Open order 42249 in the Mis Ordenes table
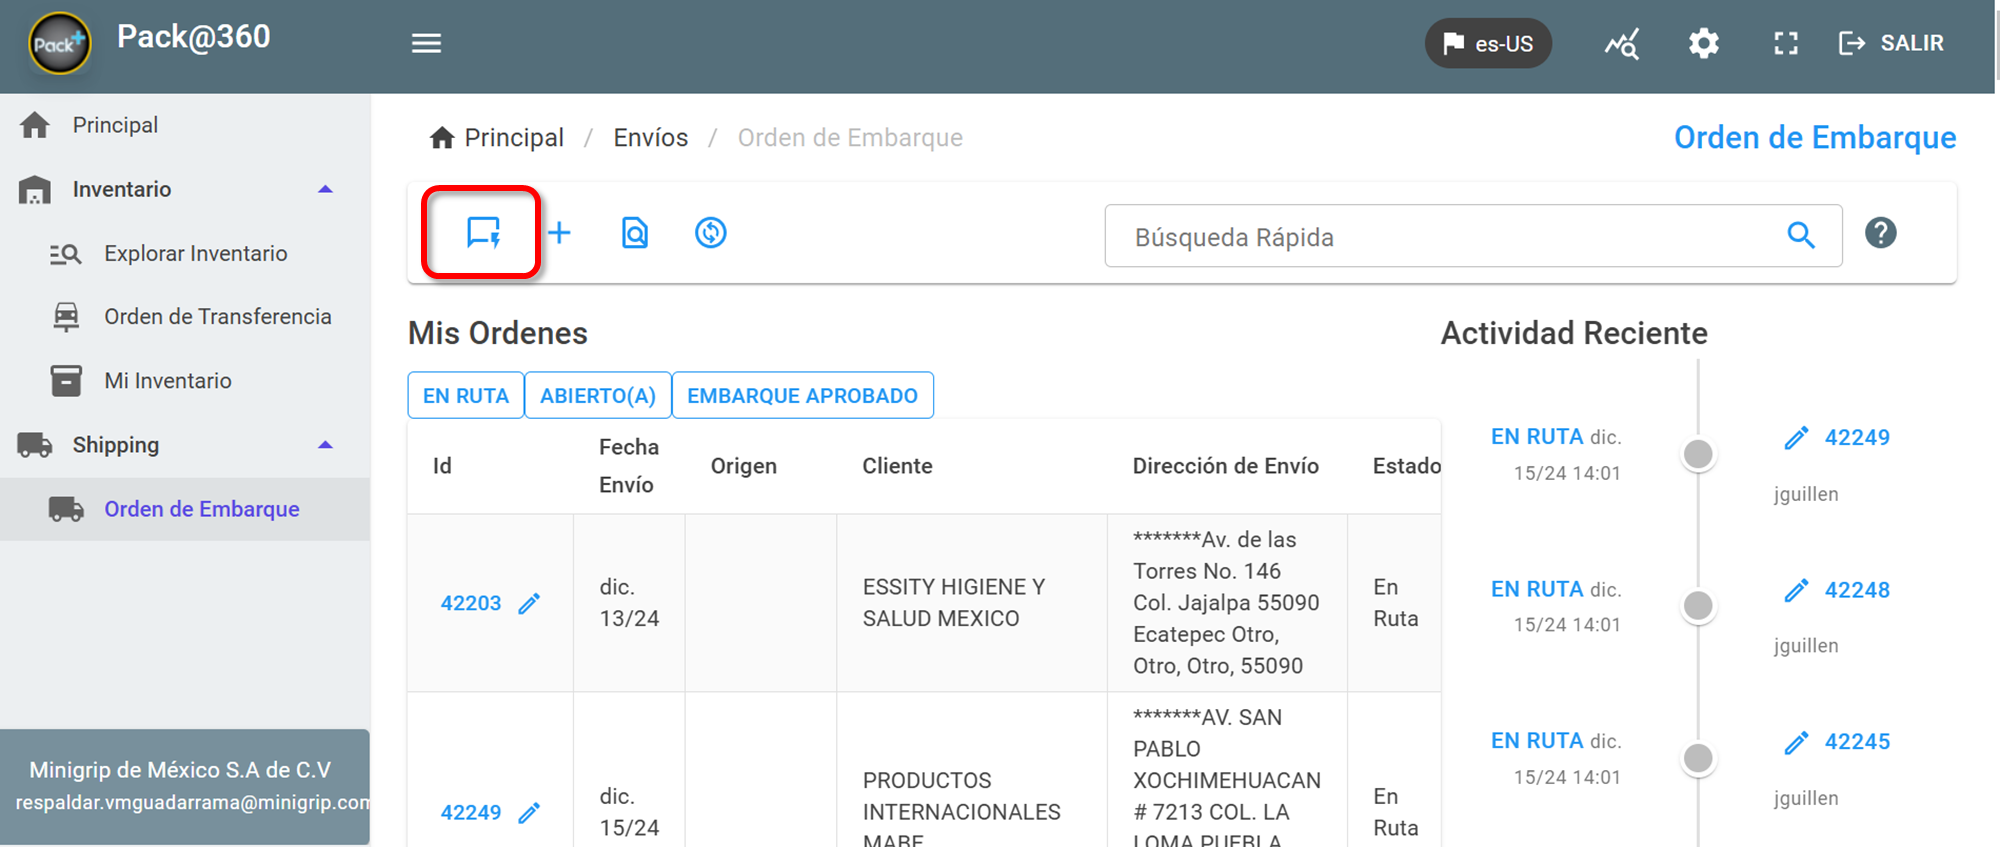This screenshot has height=847, width=2000. (x=470, y=812)
